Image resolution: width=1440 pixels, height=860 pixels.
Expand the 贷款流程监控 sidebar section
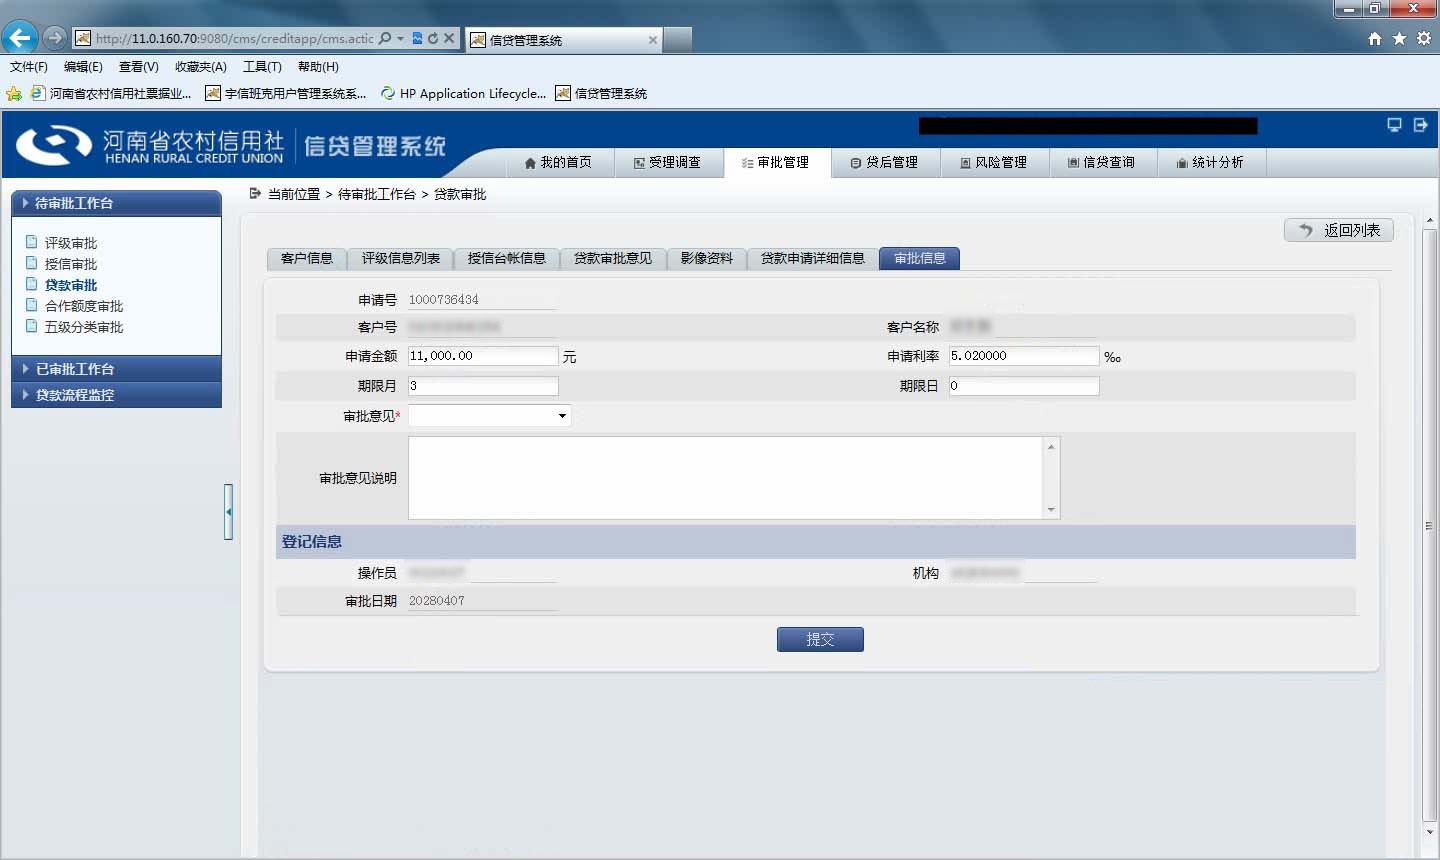coord(116,395)
